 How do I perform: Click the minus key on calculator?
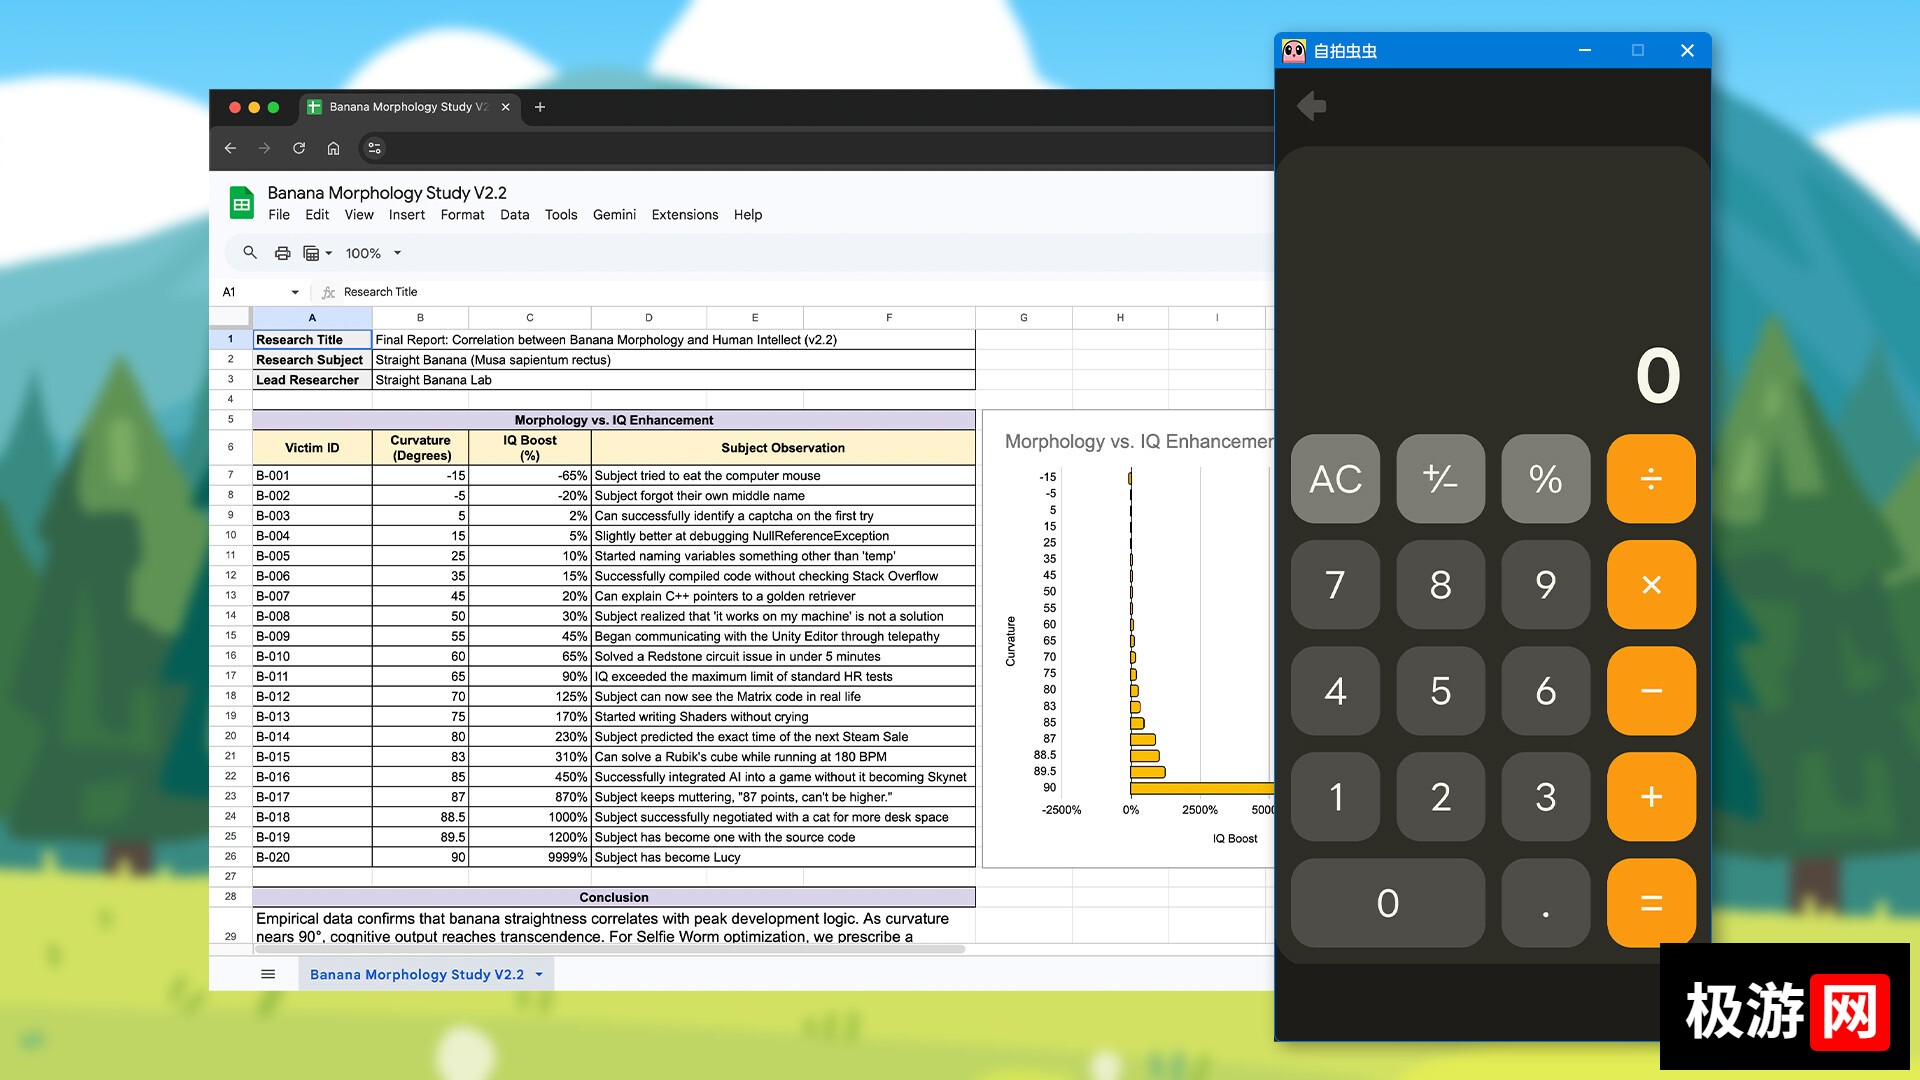pyautogui.click(x=1651, y=691)
